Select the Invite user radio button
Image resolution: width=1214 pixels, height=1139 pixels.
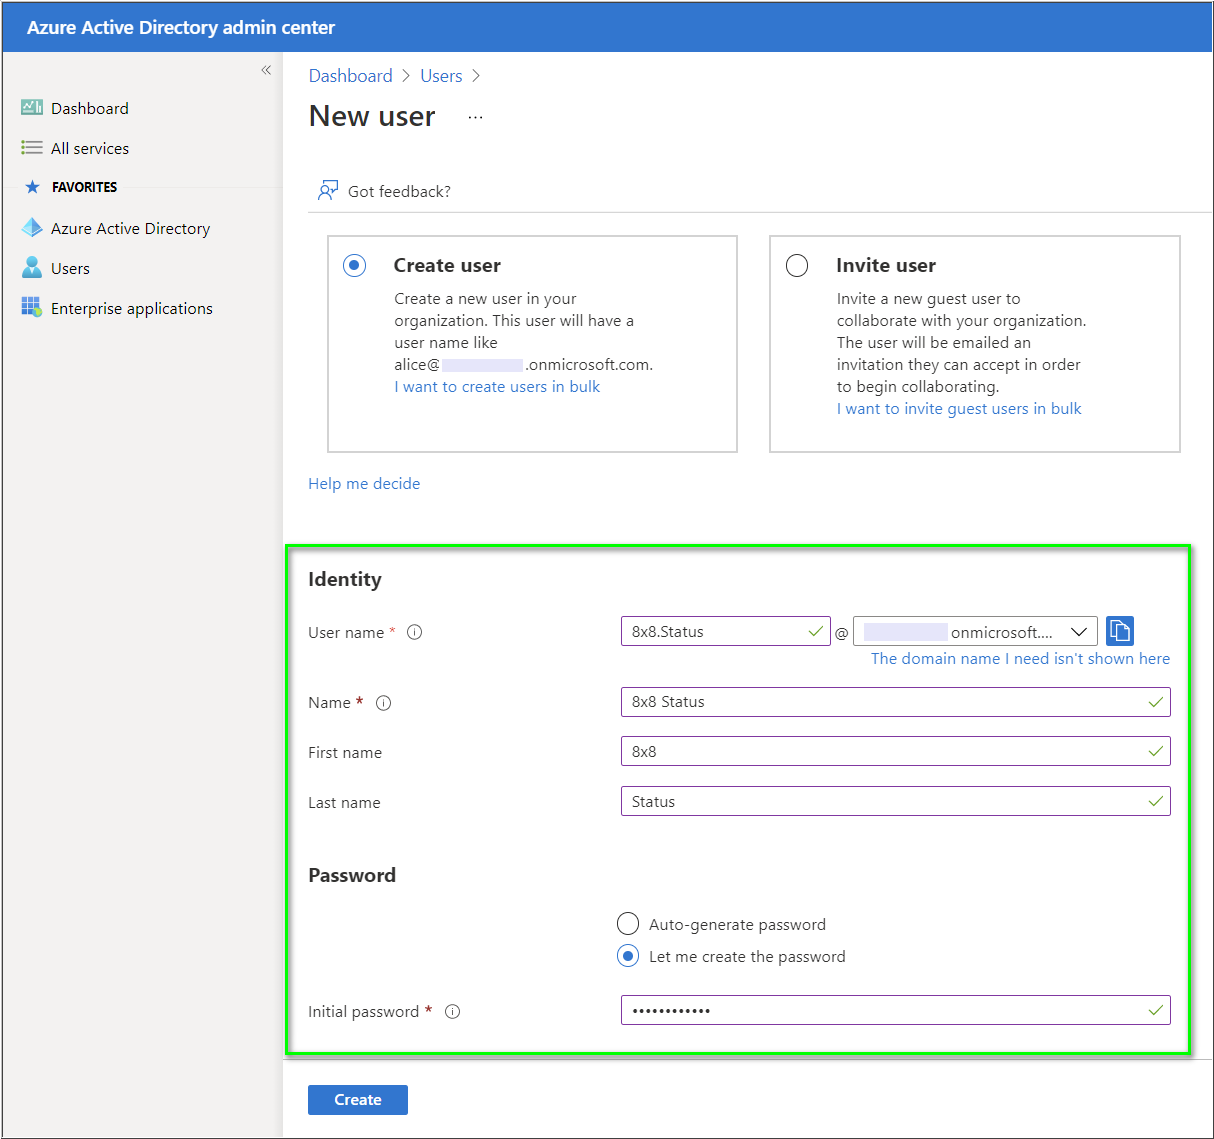[x=797, y=266]
